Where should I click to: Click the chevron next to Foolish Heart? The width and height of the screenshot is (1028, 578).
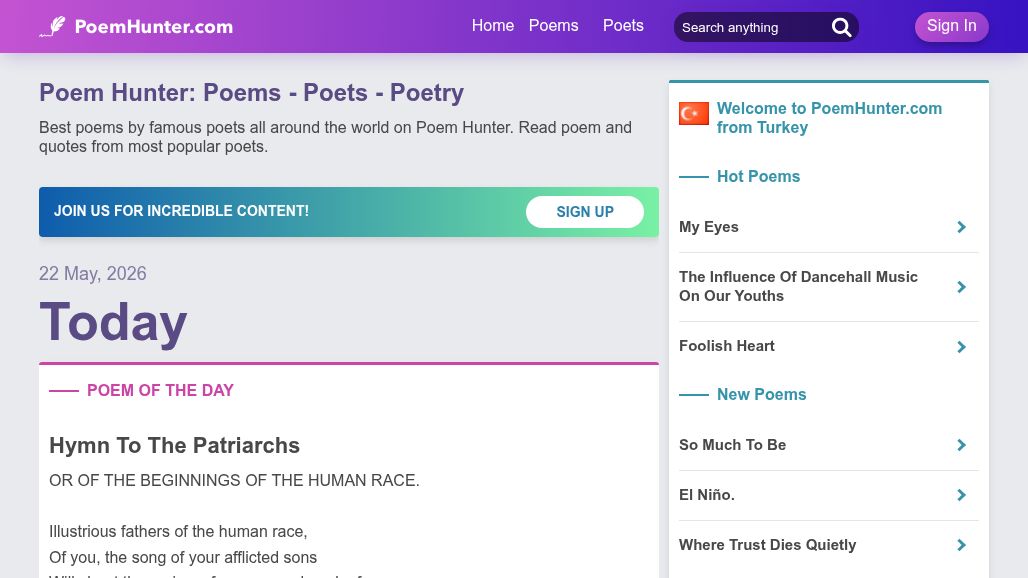click(961, 347)
